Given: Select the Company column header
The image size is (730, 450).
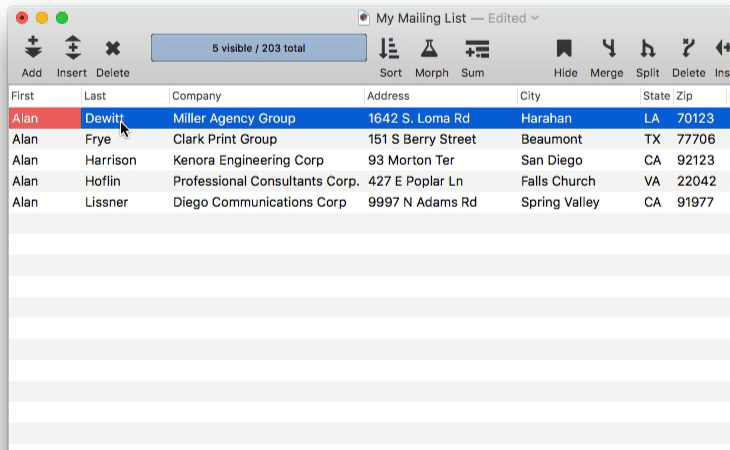Looking at the screenshot, I should (x=266, y=96).
